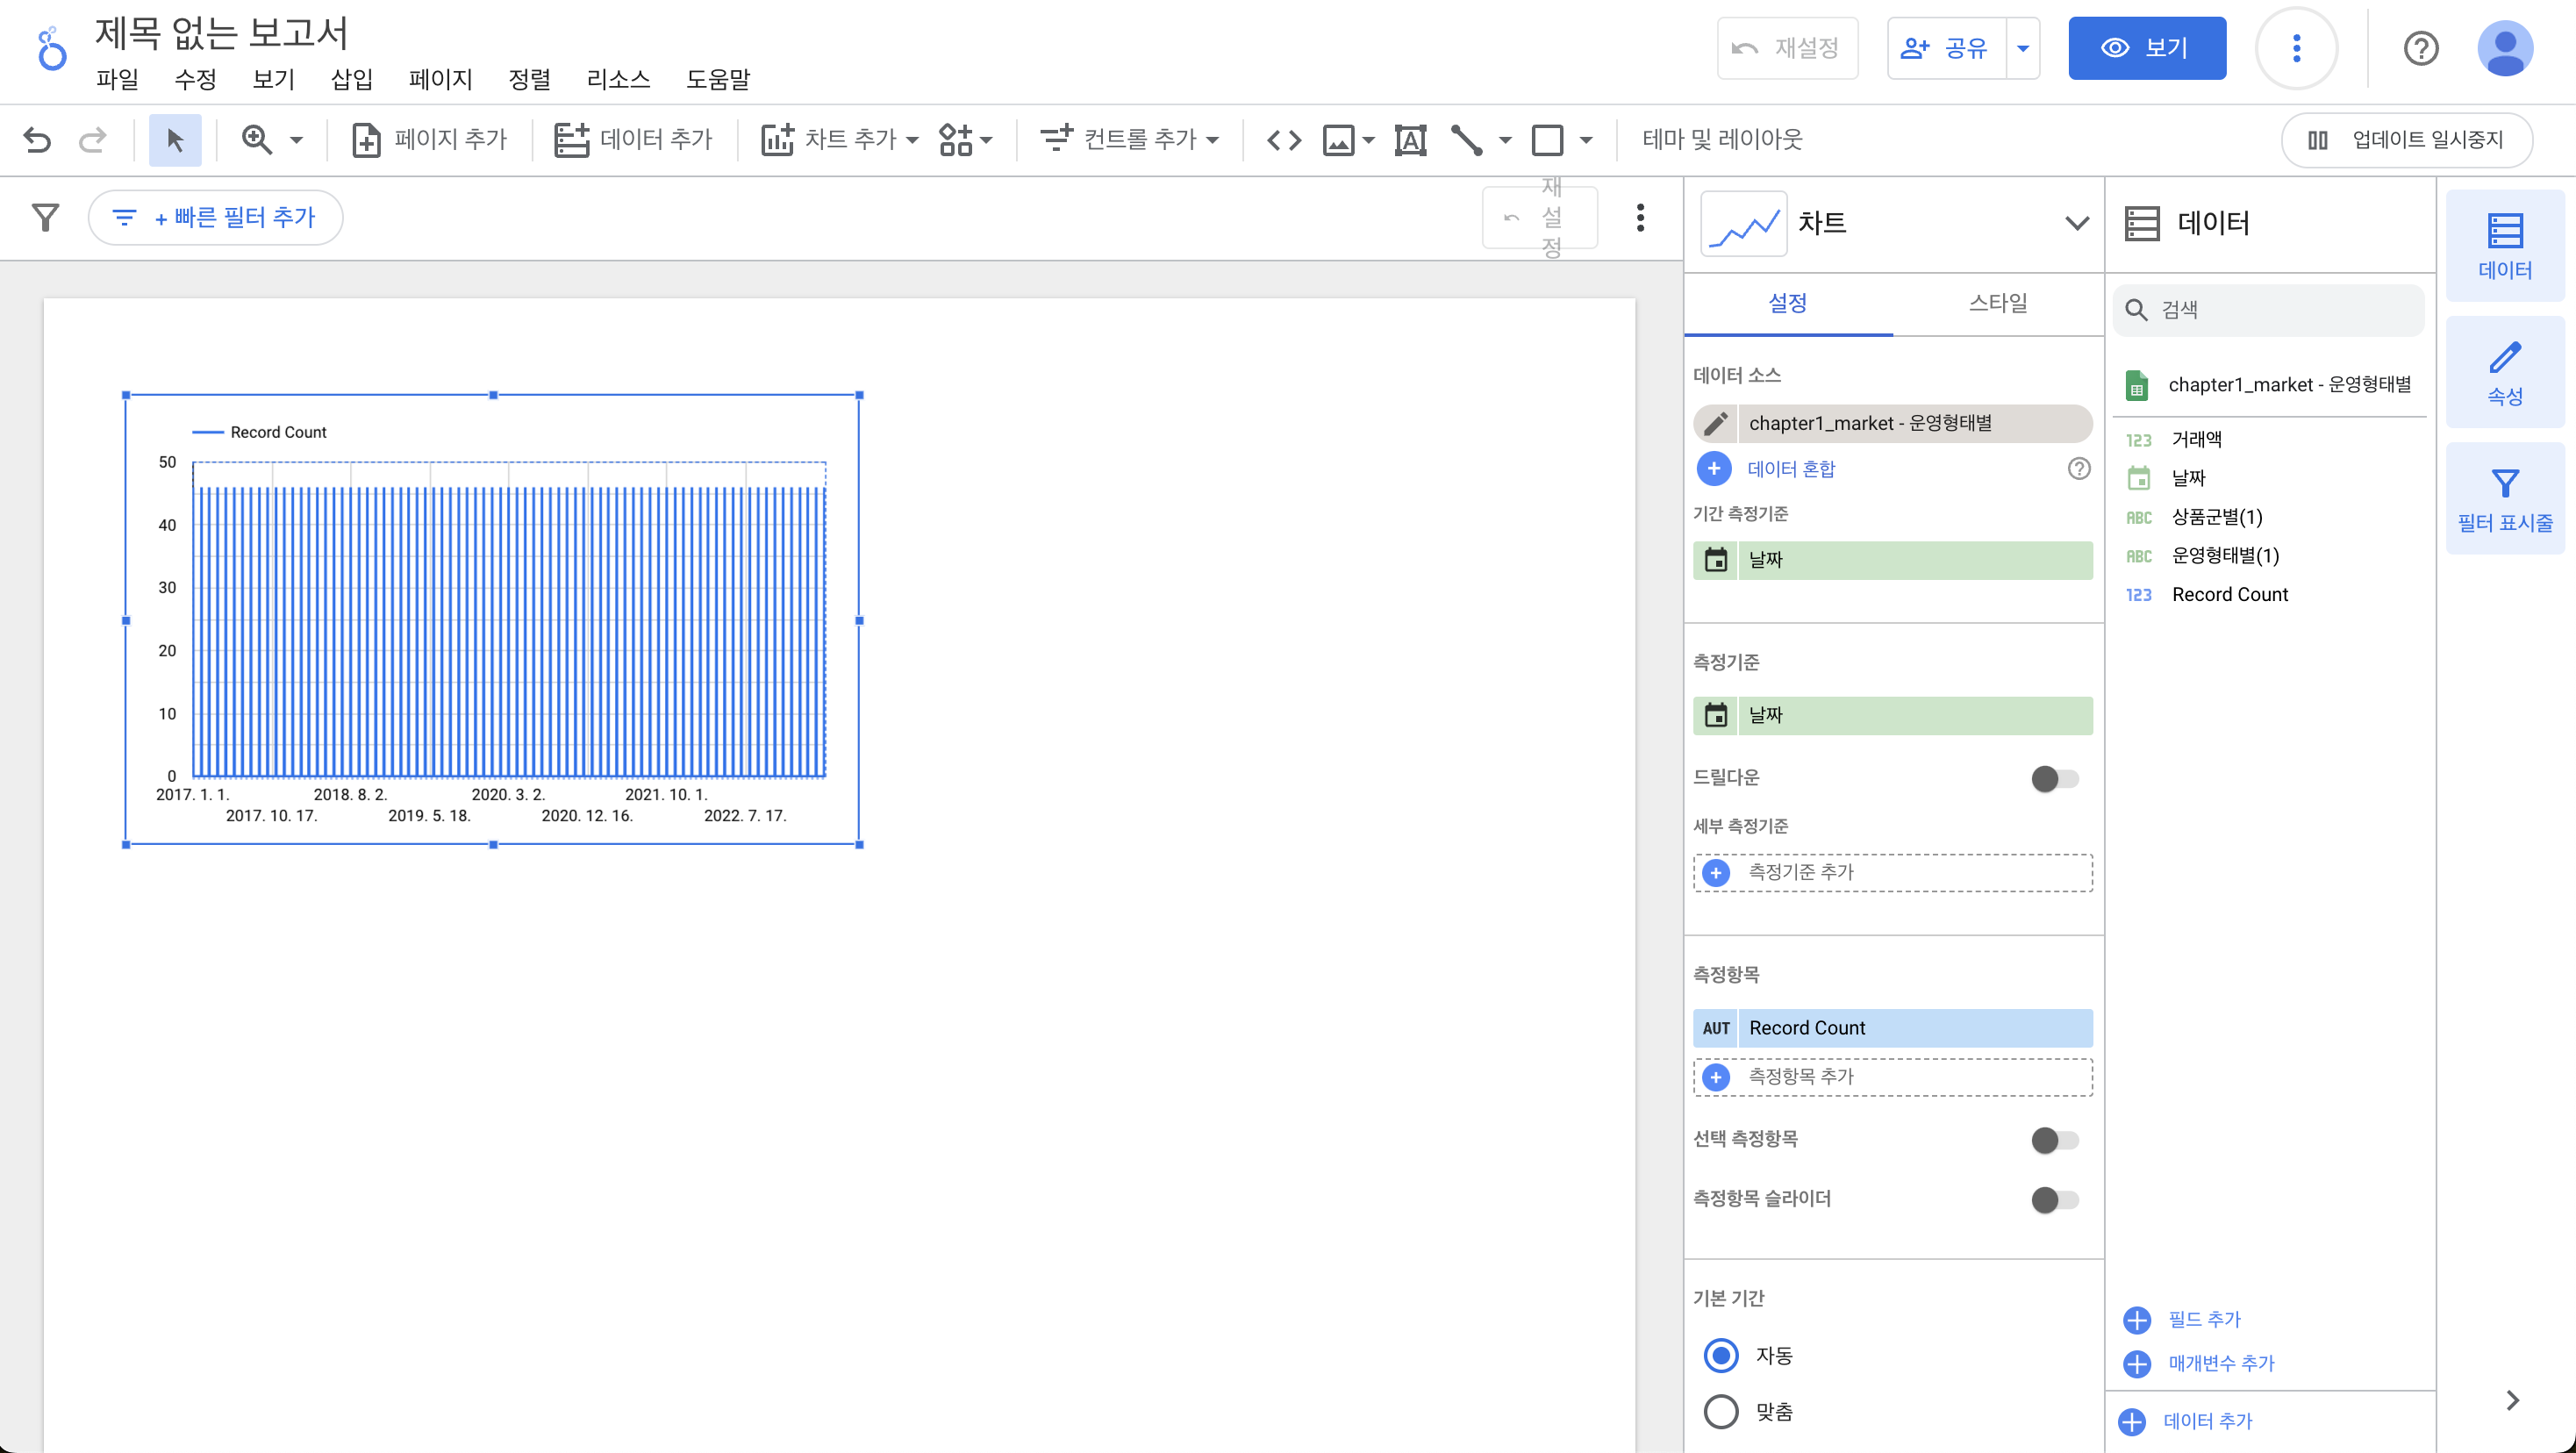Expand the 차트 type dropdown chevron
The height and width of the screenshot is (1453, 2576).
2076,223
